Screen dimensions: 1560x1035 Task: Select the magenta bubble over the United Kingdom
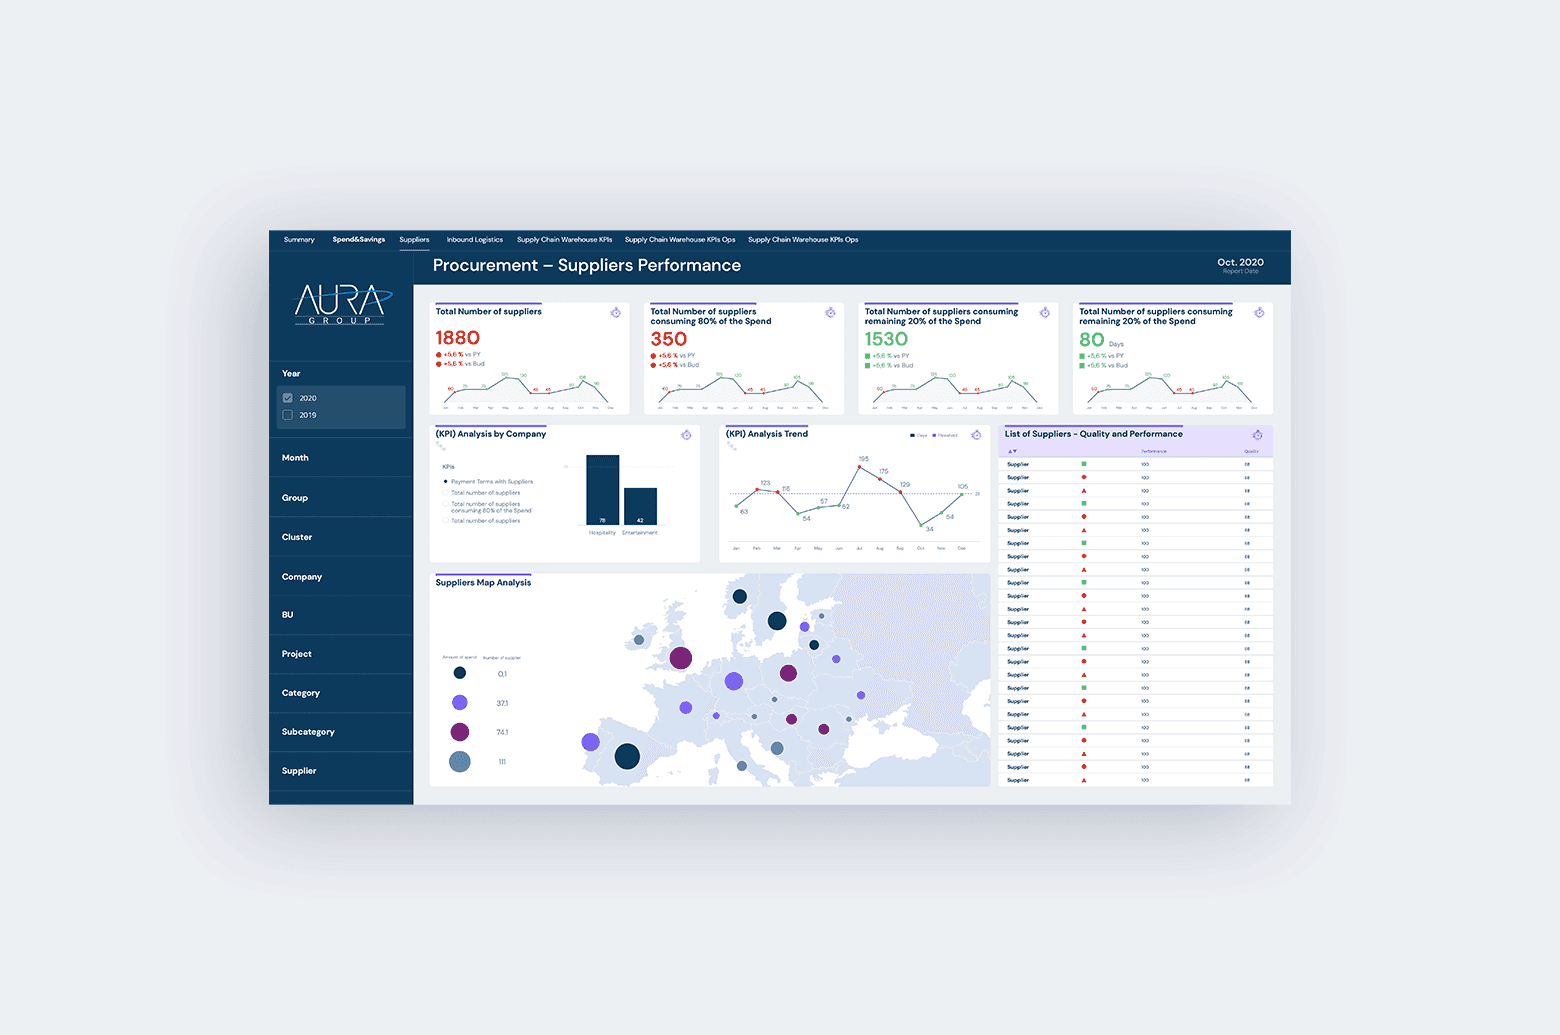[x=681, y=658]
